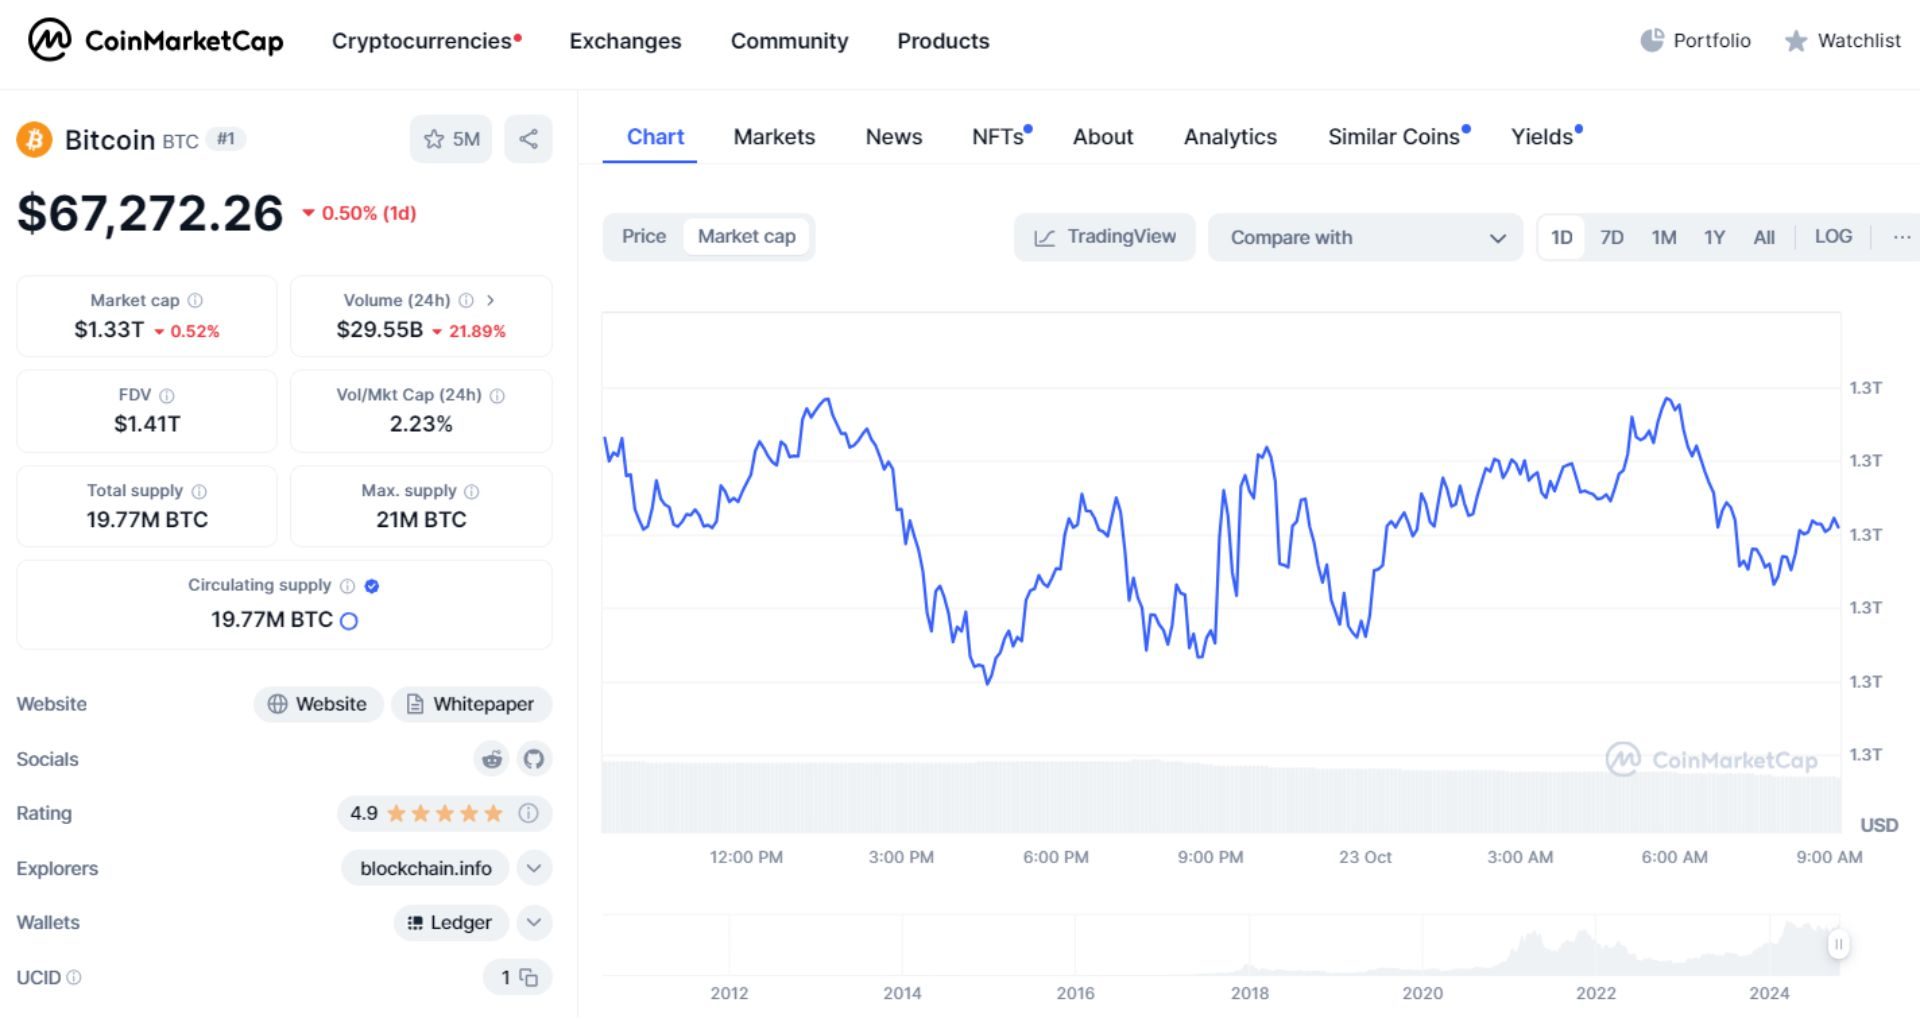Visit the Bitcoin Website
This screenshot has height=1020, width=1920.
pyautogui.click(x=317, y=704)
